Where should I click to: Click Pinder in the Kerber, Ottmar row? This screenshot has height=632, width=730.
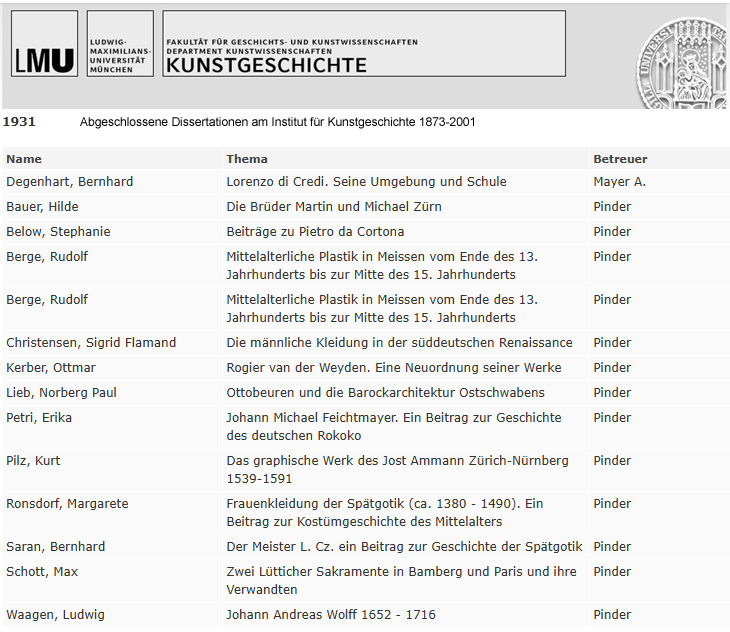612,368
